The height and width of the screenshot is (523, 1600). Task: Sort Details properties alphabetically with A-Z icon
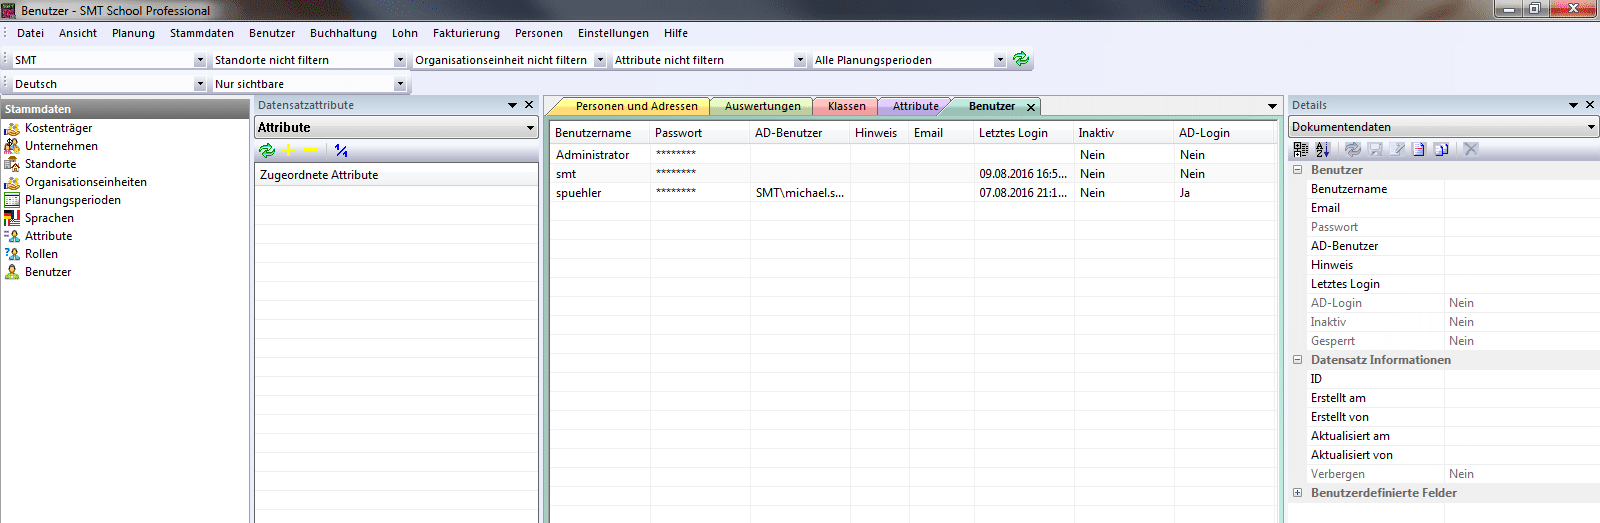click(1322, 149)
